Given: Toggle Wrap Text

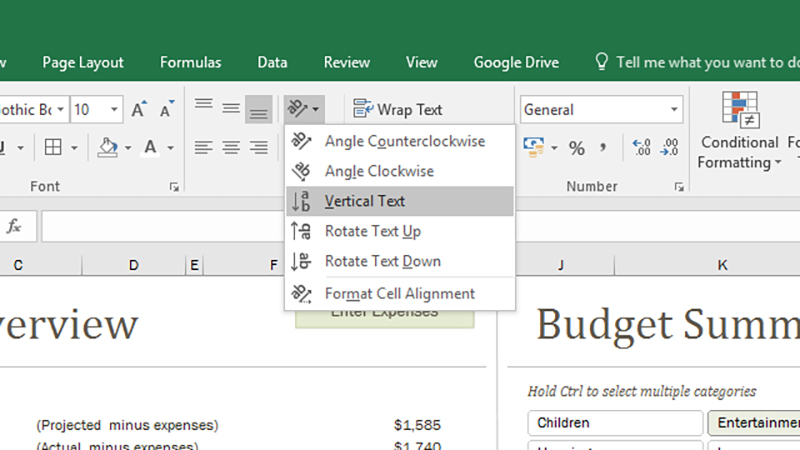Looking at the screenshot, I should click(x=397, y=109).
